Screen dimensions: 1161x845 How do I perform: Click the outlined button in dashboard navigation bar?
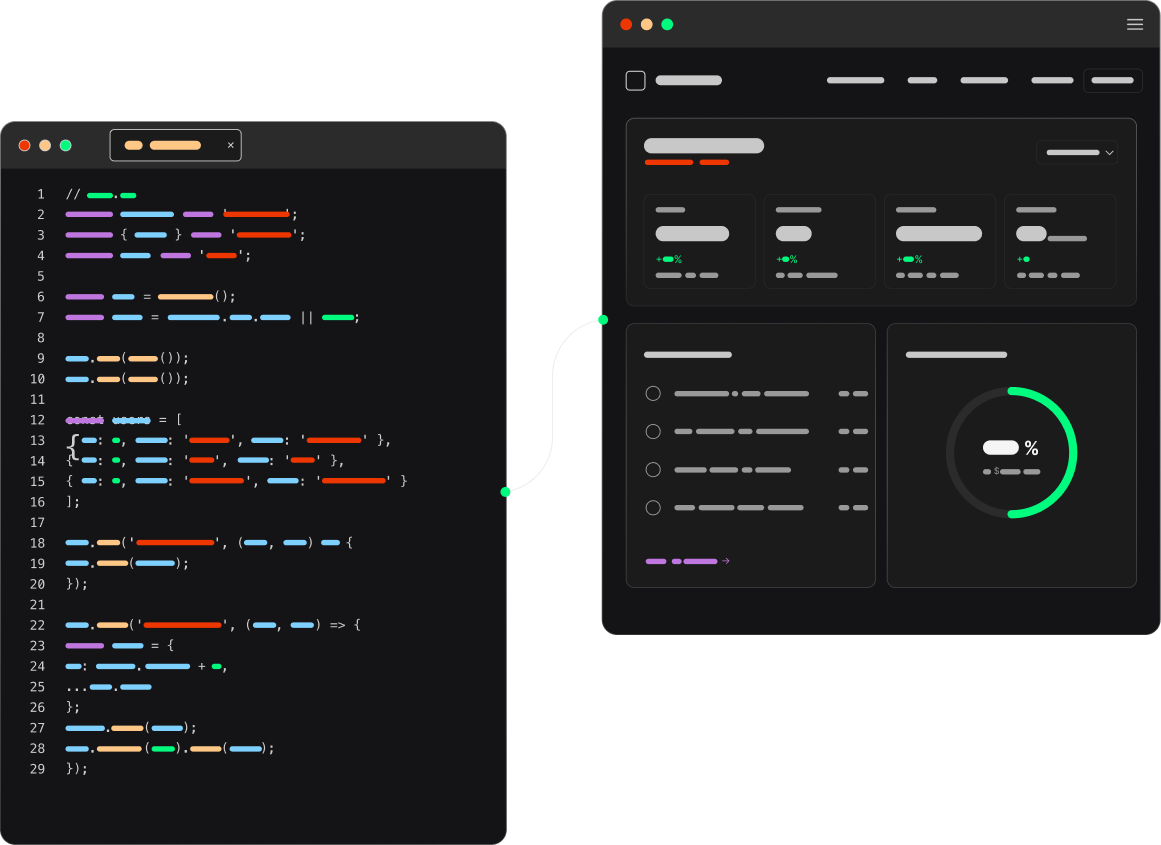pyautogui.click(x=1112, y=80)
